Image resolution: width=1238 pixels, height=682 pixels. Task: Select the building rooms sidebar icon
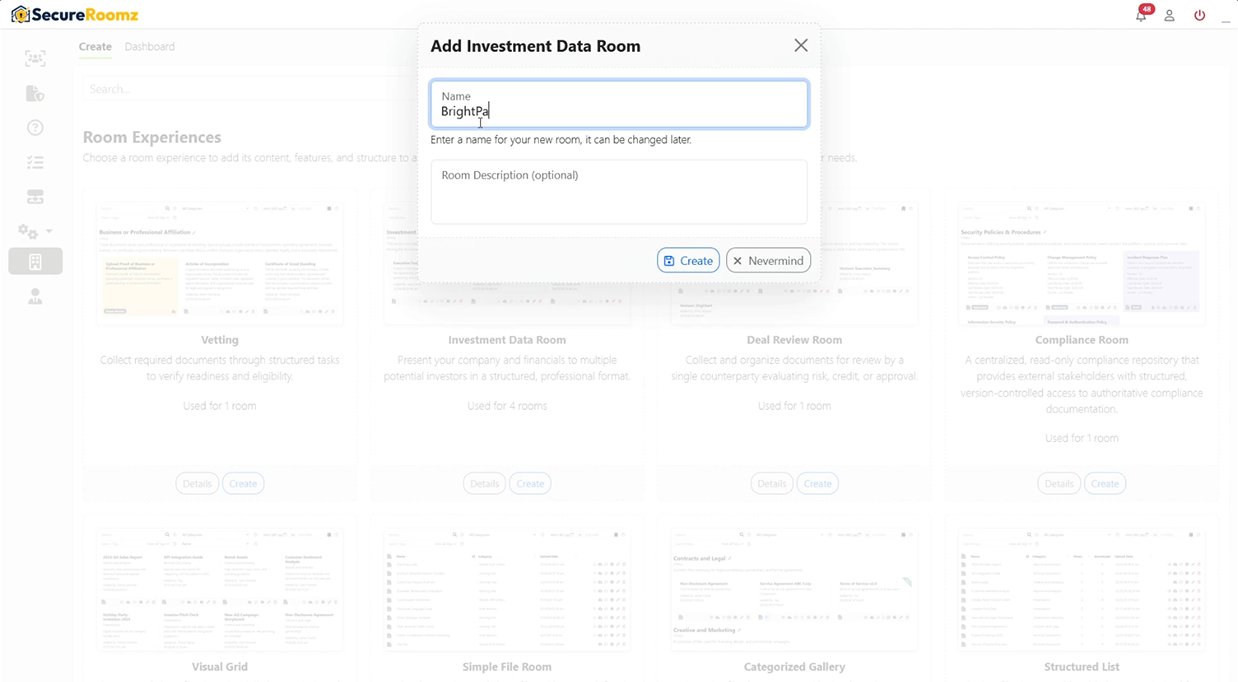(35, 261)
